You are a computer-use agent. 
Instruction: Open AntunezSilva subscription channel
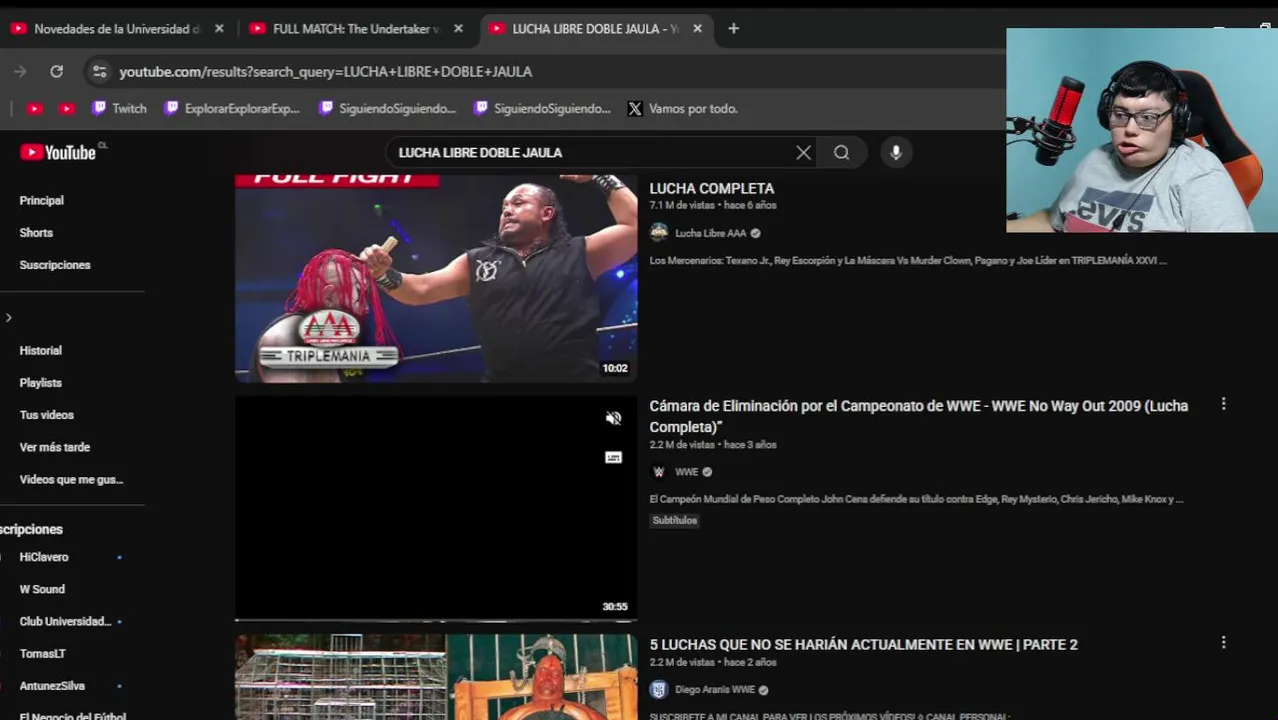pyautogui.click(x=52, y=685)
